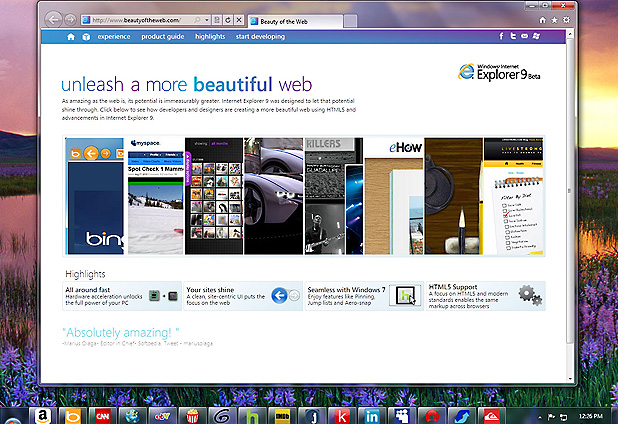Click the Windows flag icon in nav bar
The width and height of the screenshot is (618, 424).
tap(536, 36)
